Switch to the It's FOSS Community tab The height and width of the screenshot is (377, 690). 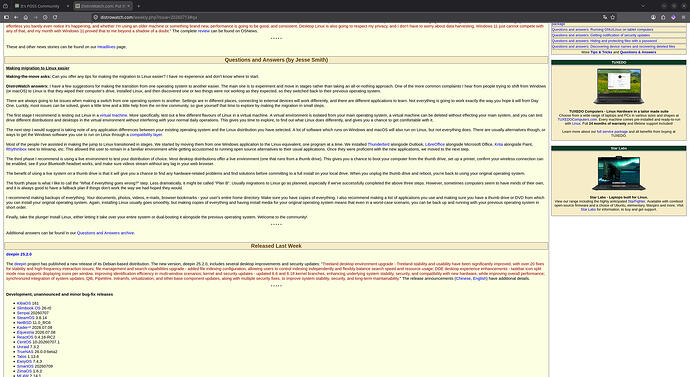tap(41, 6)
